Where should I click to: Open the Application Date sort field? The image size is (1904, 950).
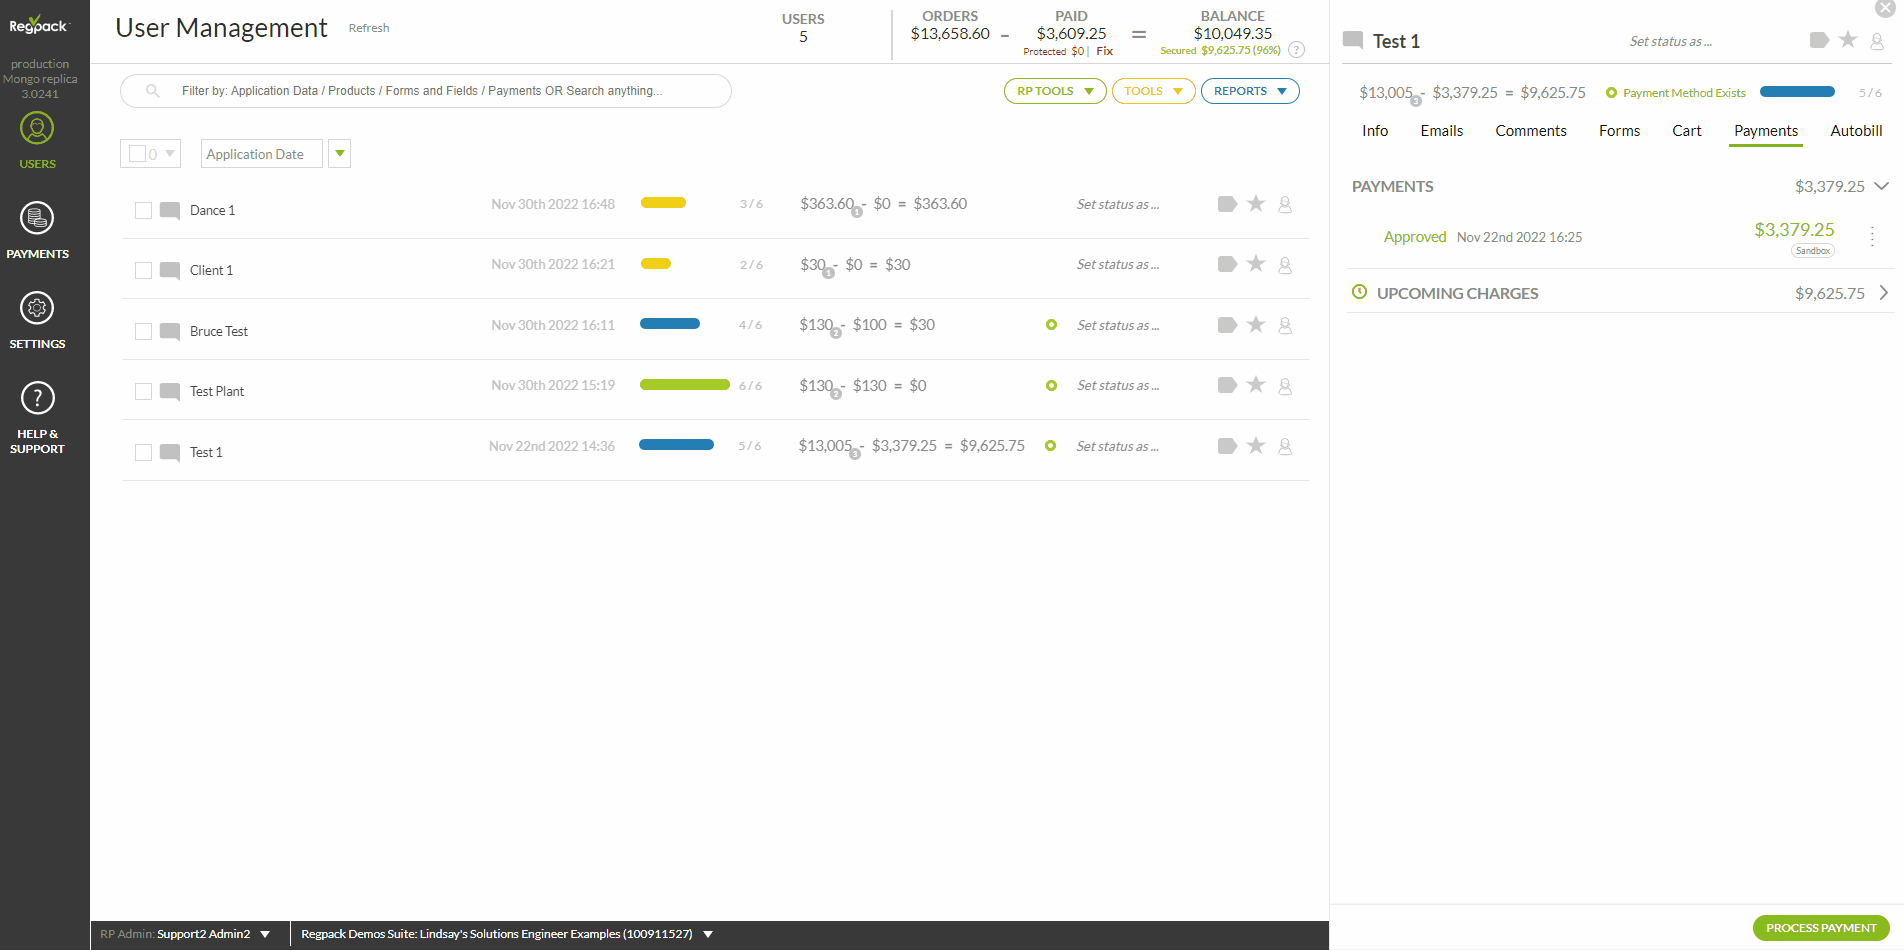point(262,154)
